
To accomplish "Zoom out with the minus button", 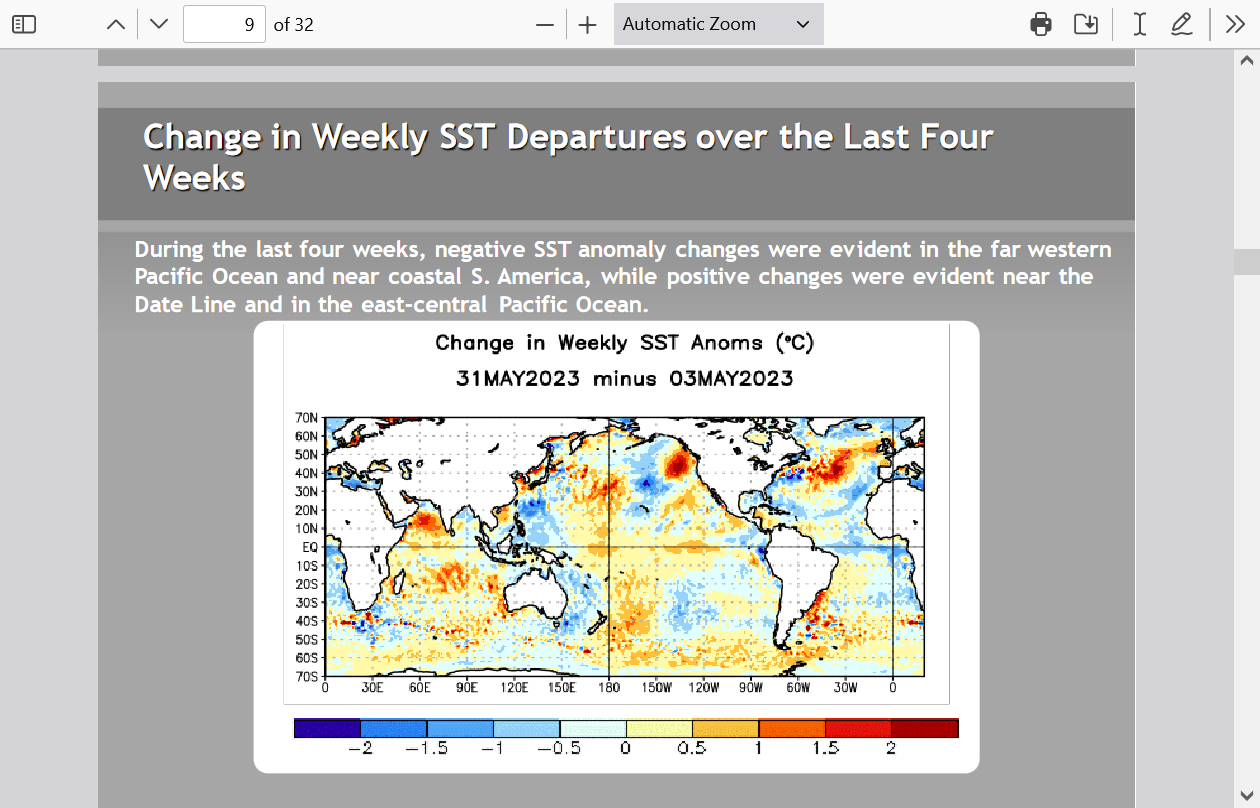I will click(x=545, y=24).
